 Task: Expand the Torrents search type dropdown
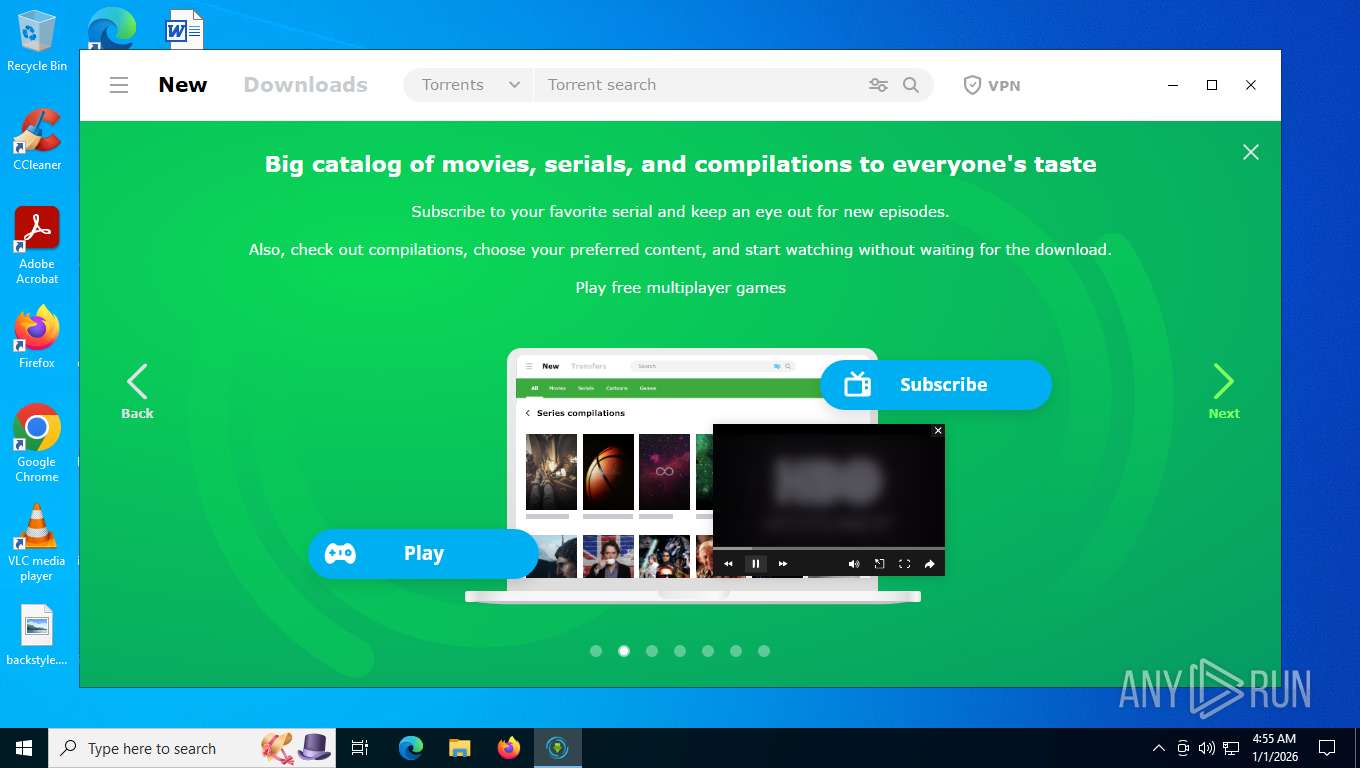pyautogui.click(x=470, y=85)
